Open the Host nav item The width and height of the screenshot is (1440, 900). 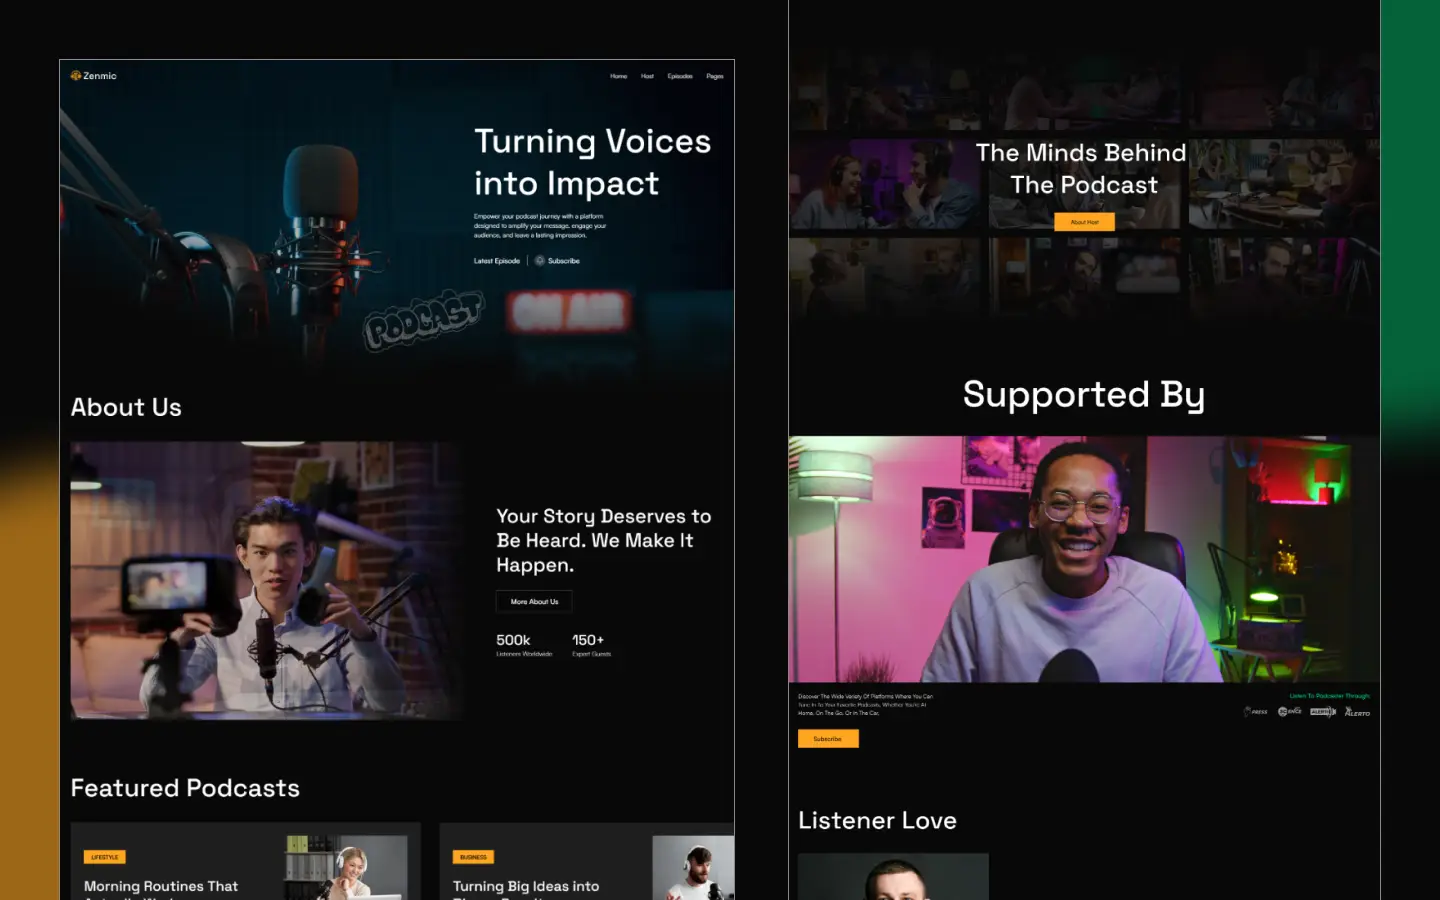(647, 76)
